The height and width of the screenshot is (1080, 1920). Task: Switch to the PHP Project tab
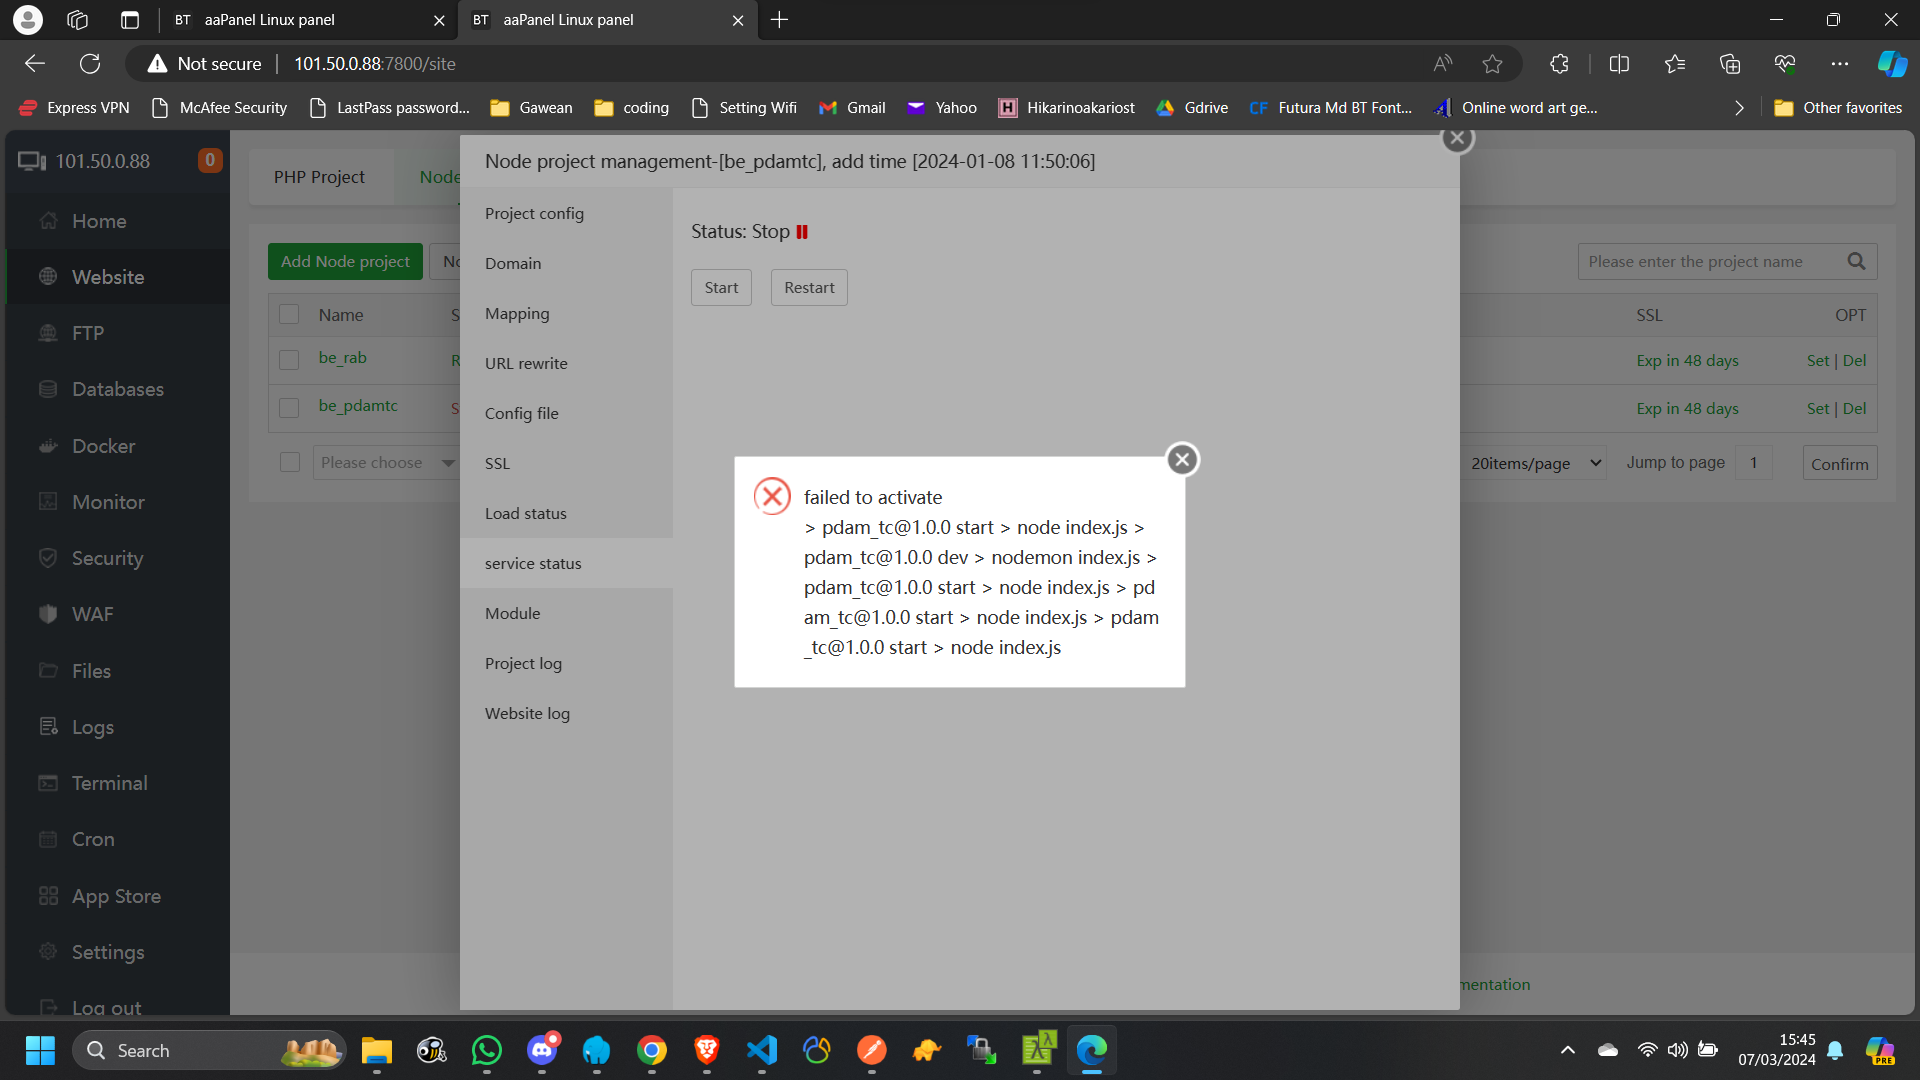(320, 176)
